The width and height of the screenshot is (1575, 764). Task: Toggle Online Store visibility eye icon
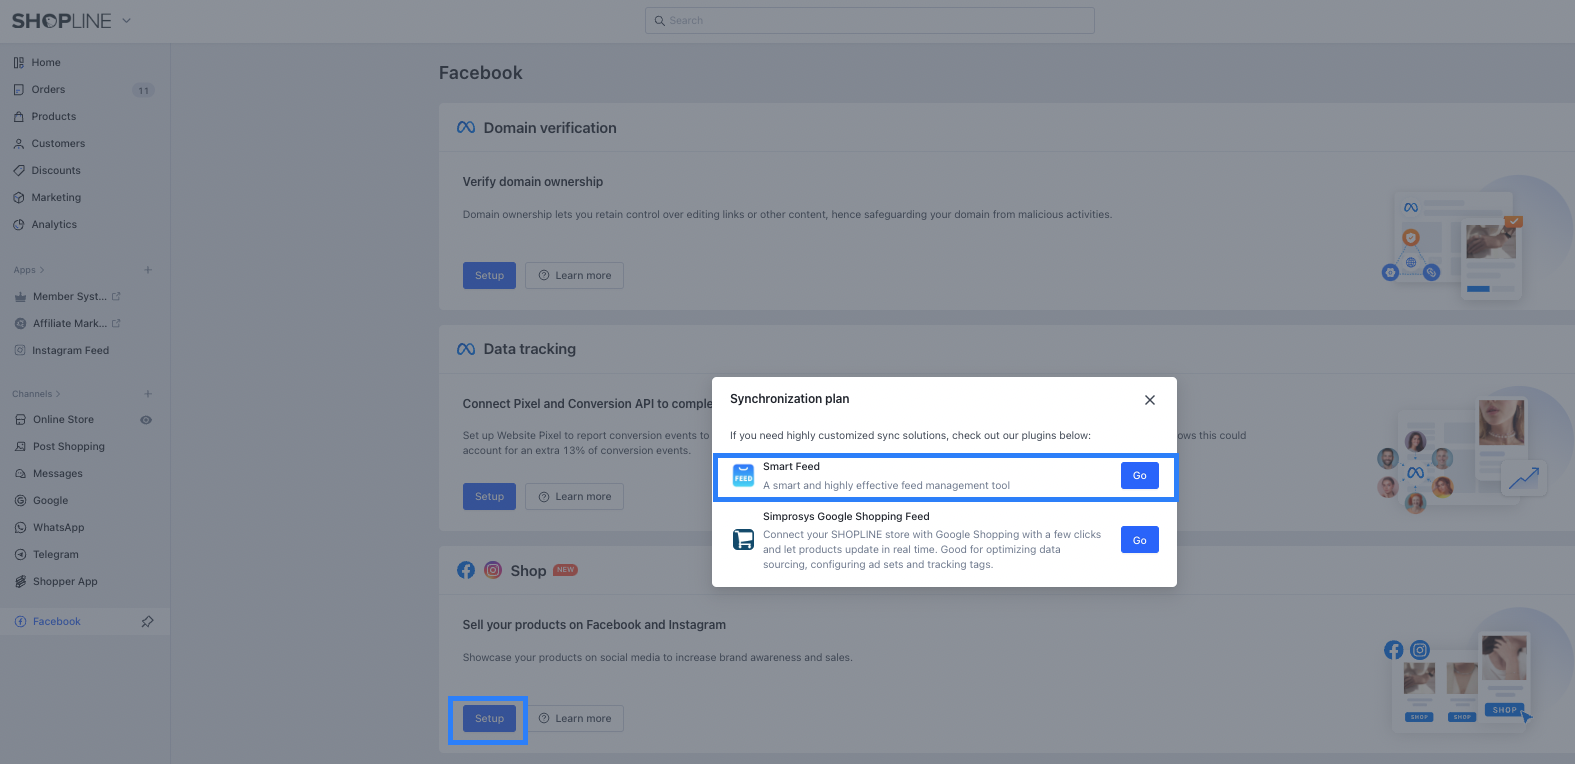(x=146, y=420)
